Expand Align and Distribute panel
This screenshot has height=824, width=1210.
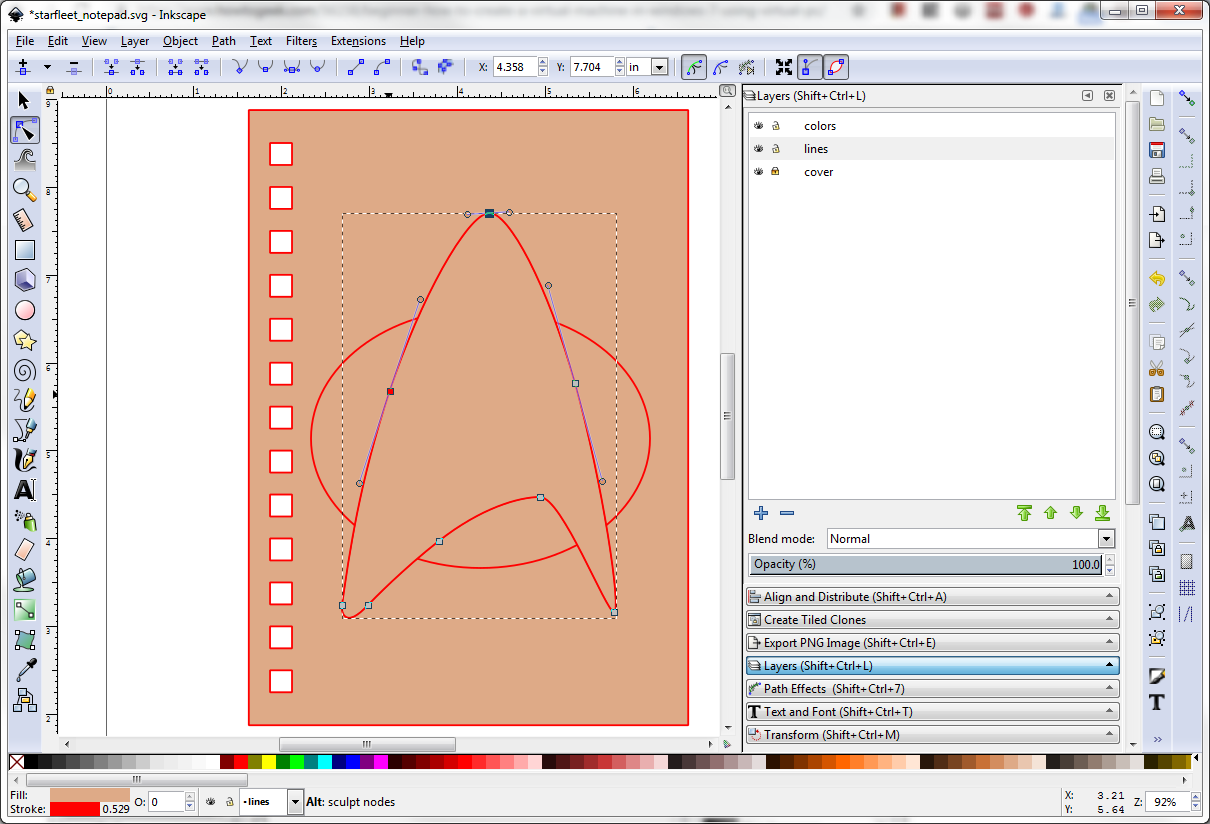(x=933, y=597)
